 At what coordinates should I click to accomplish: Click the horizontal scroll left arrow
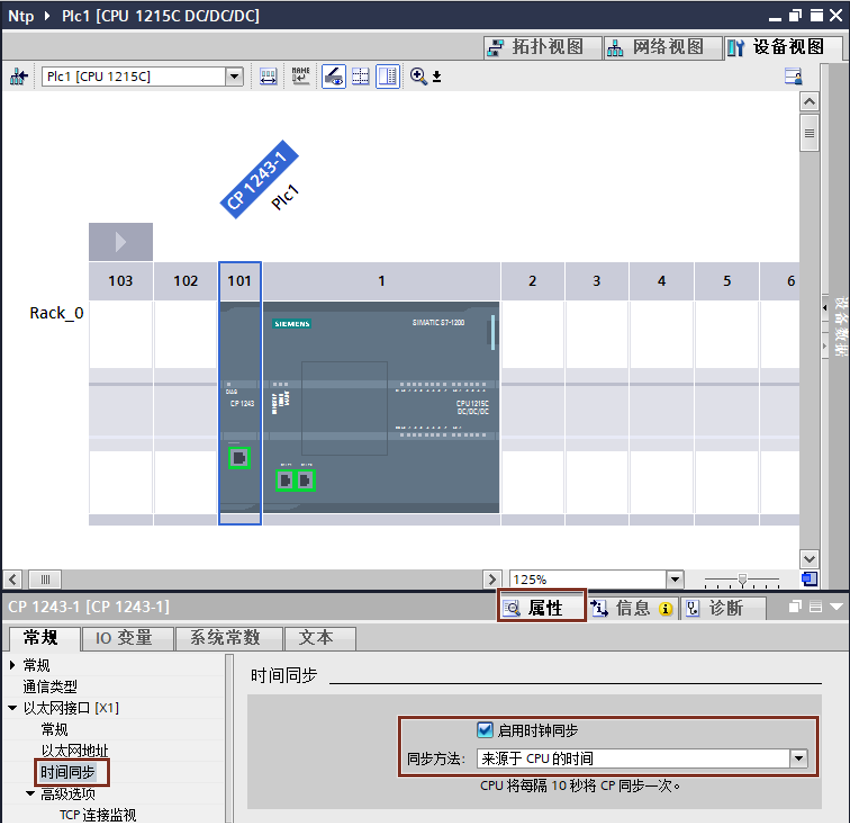click(x=12, y=579)
